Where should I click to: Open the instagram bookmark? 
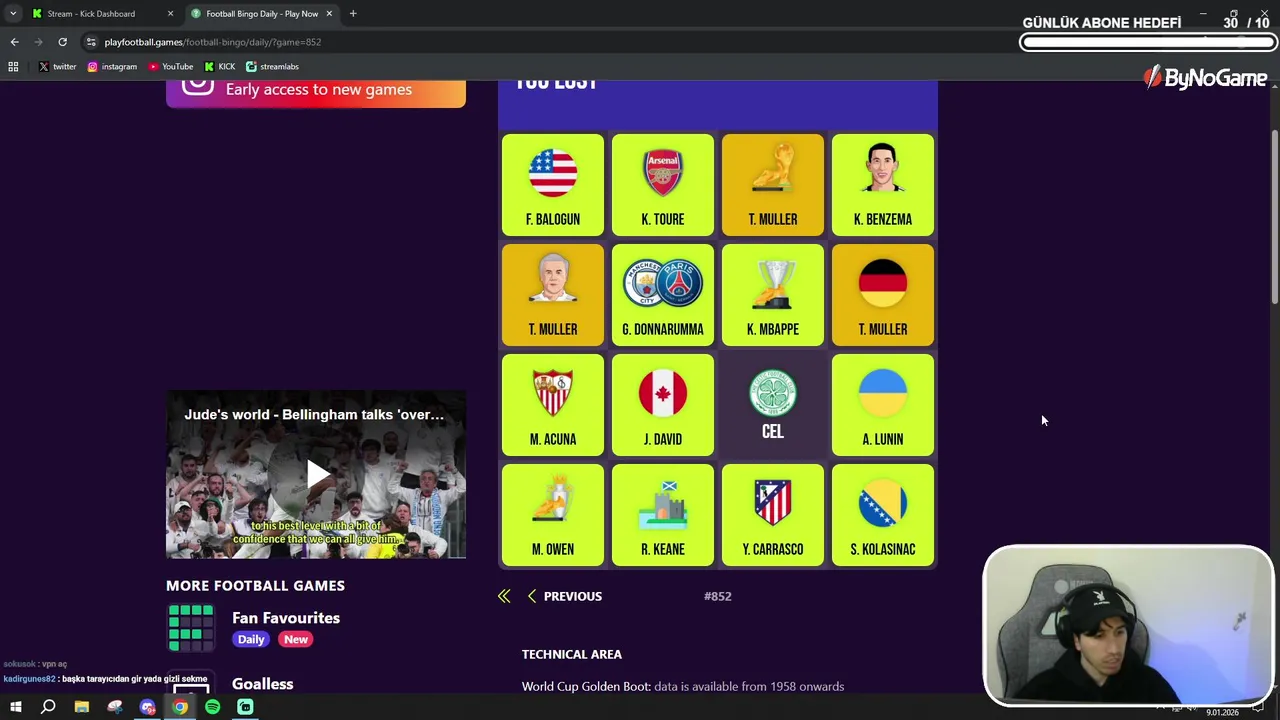pyautogui.click(x=112, y=67)
